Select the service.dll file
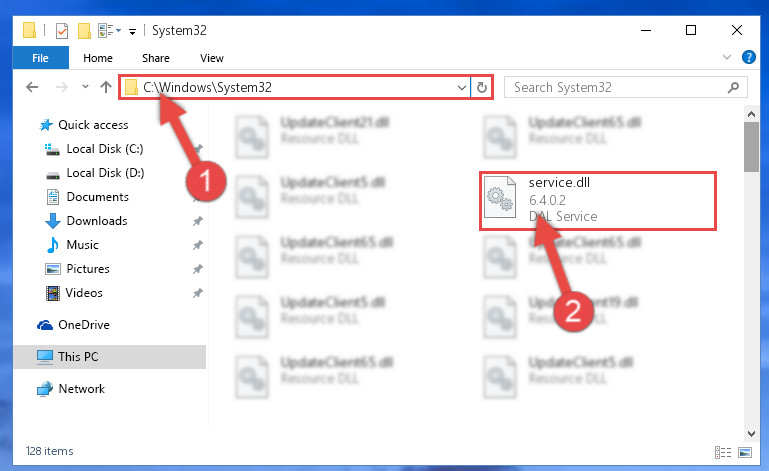 [x=598, y=200]
